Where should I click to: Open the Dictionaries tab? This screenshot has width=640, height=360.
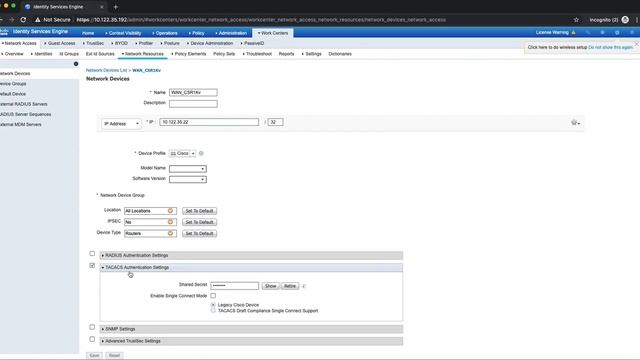click(340, 54)
